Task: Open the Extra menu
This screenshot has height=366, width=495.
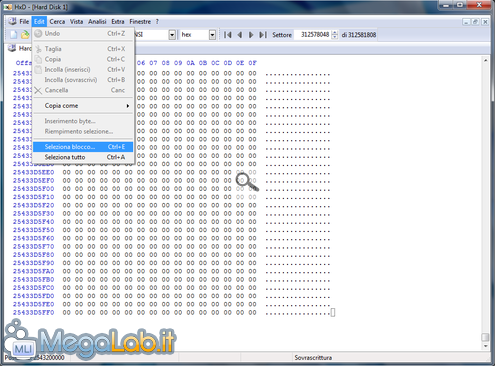Action: pos(118,22)
